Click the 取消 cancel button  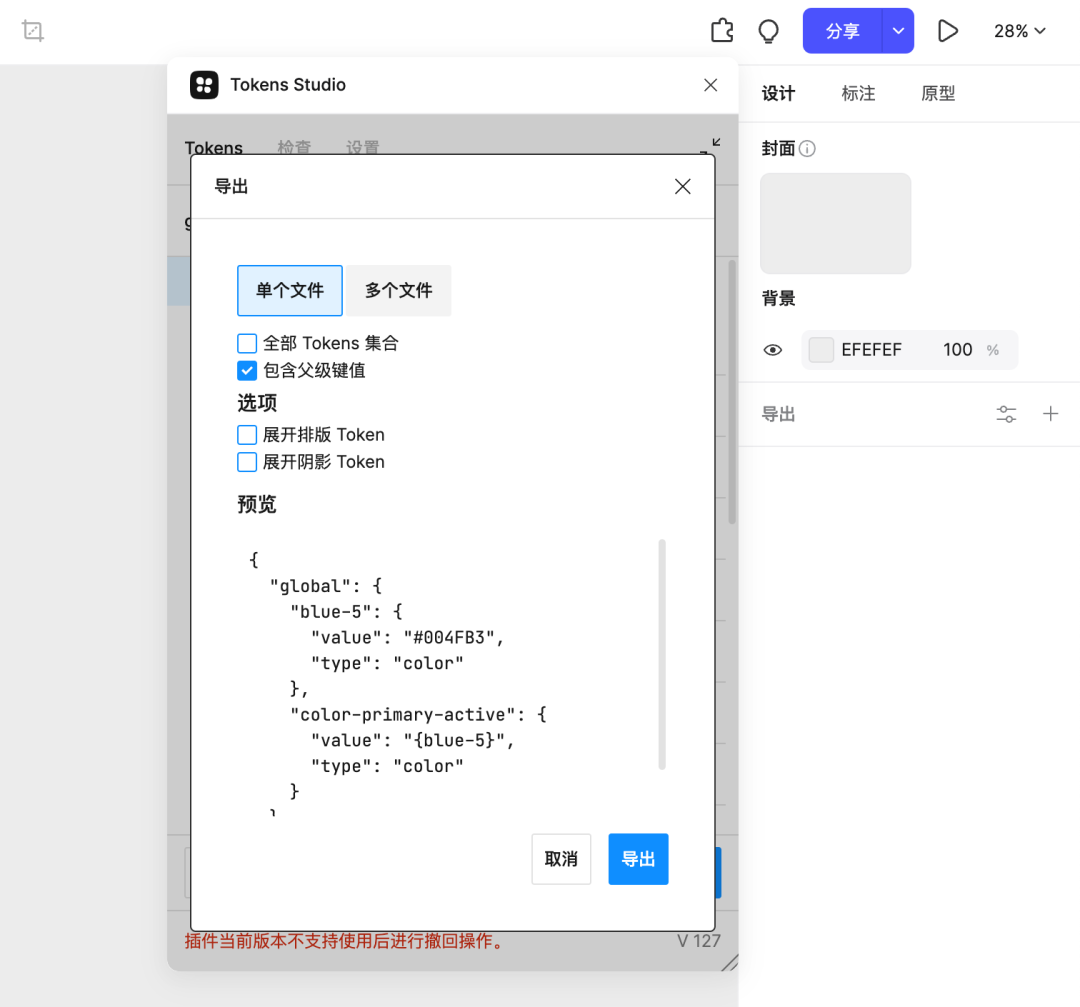point(561,859)
